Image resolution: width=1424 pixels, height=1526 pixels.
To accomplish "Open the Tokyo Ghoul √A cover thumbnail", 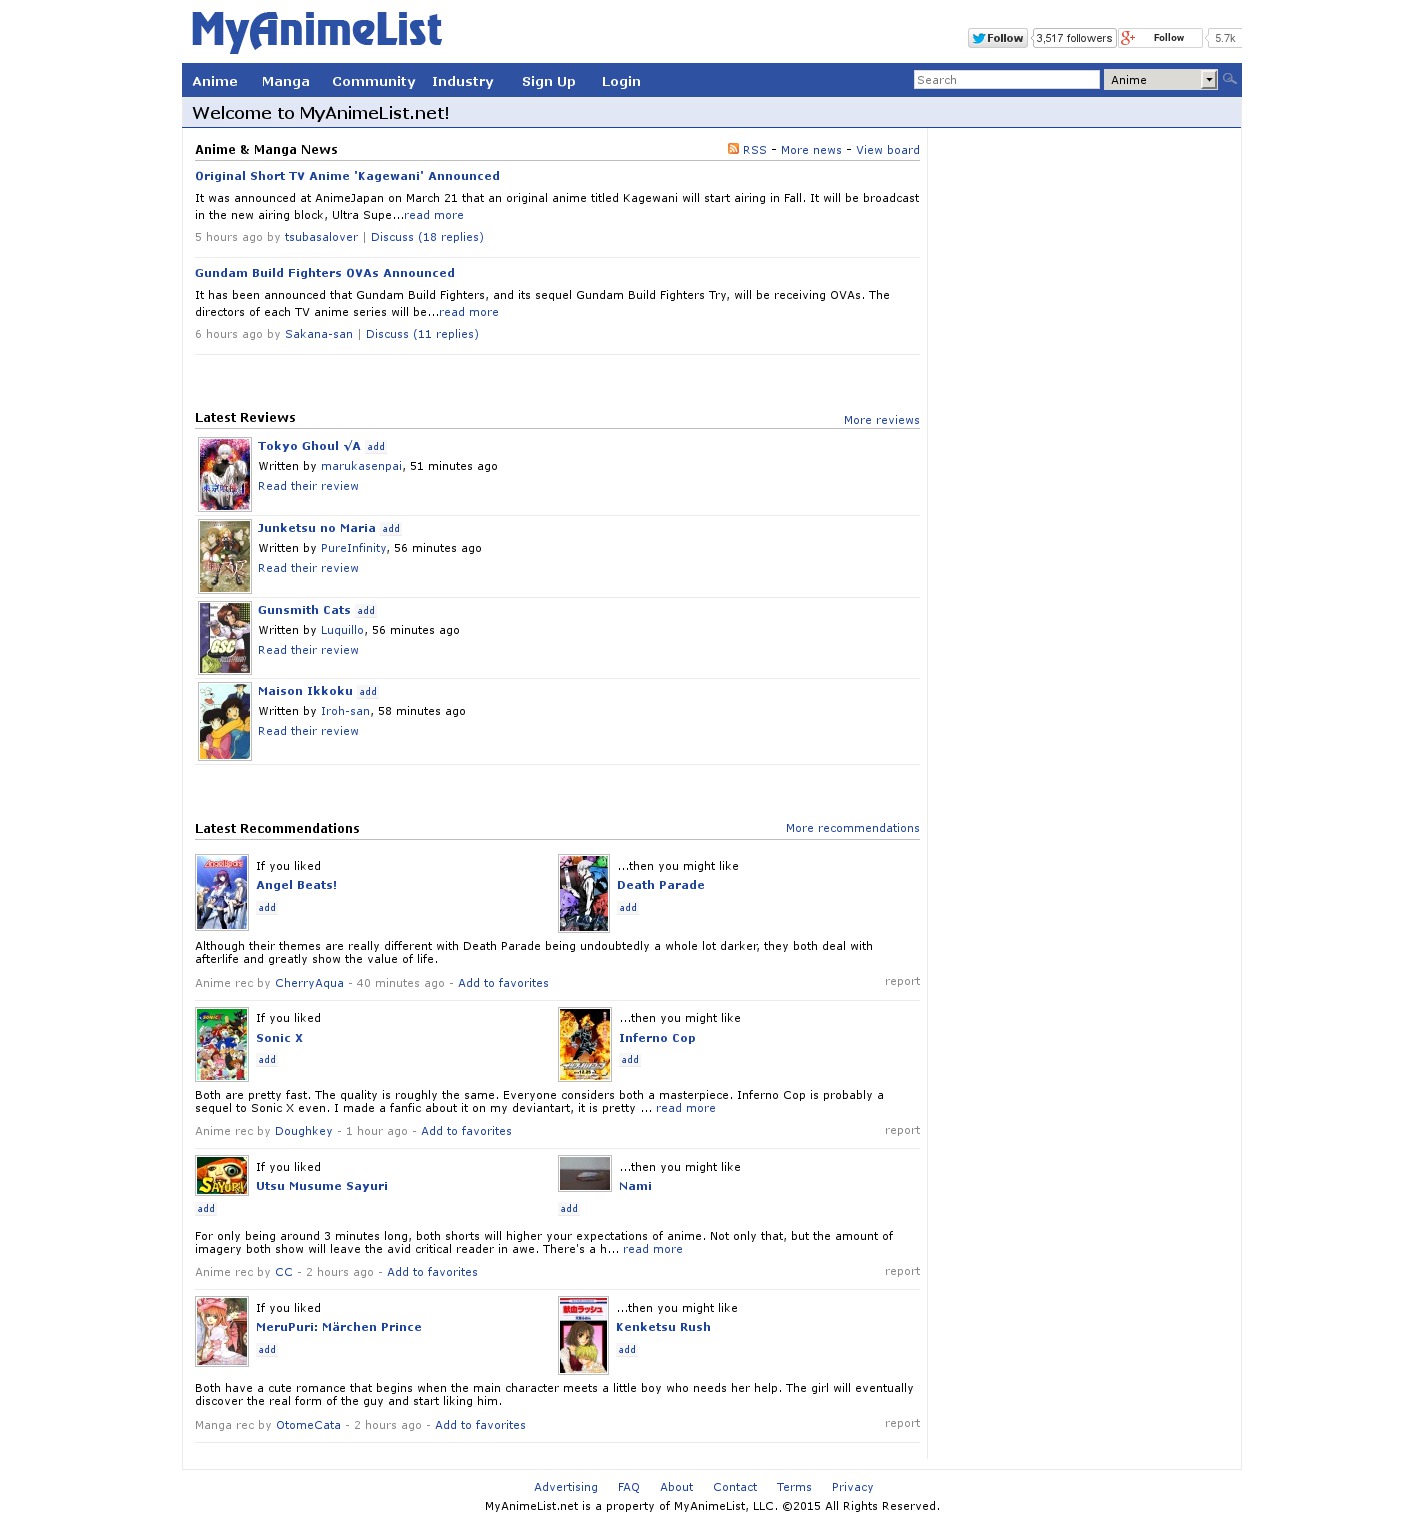I will point(224,474).
